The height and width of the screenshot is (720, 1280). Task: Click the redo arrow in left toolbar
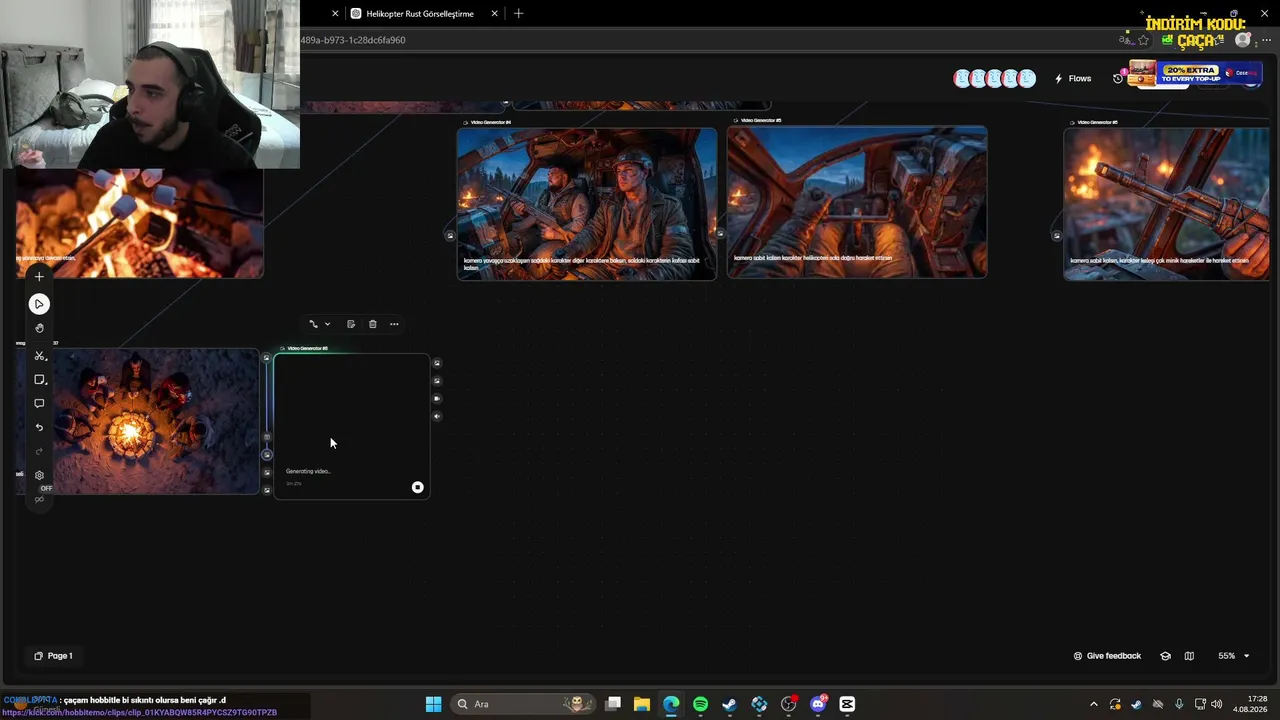click(39, 452)
